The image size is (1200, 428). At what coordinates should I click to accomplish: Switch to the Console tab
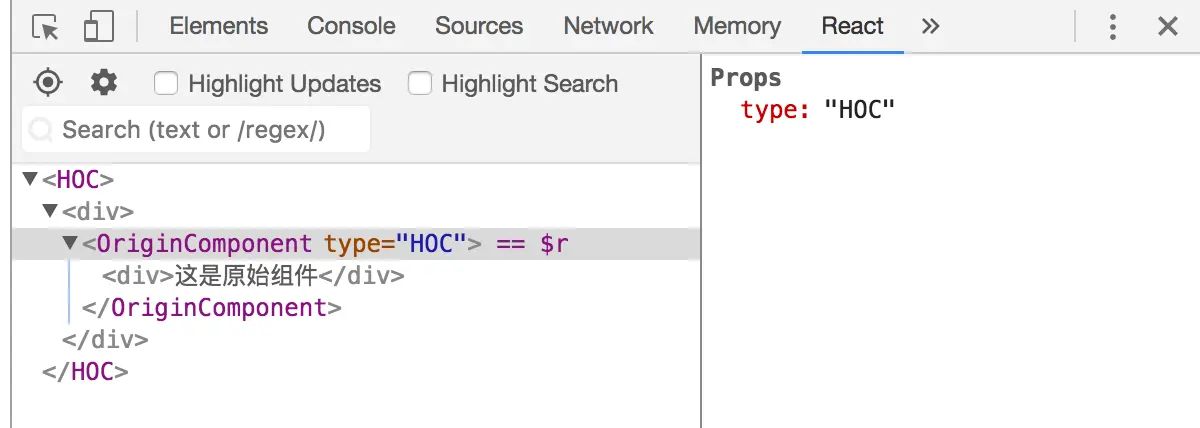click(x=351, y=27)
